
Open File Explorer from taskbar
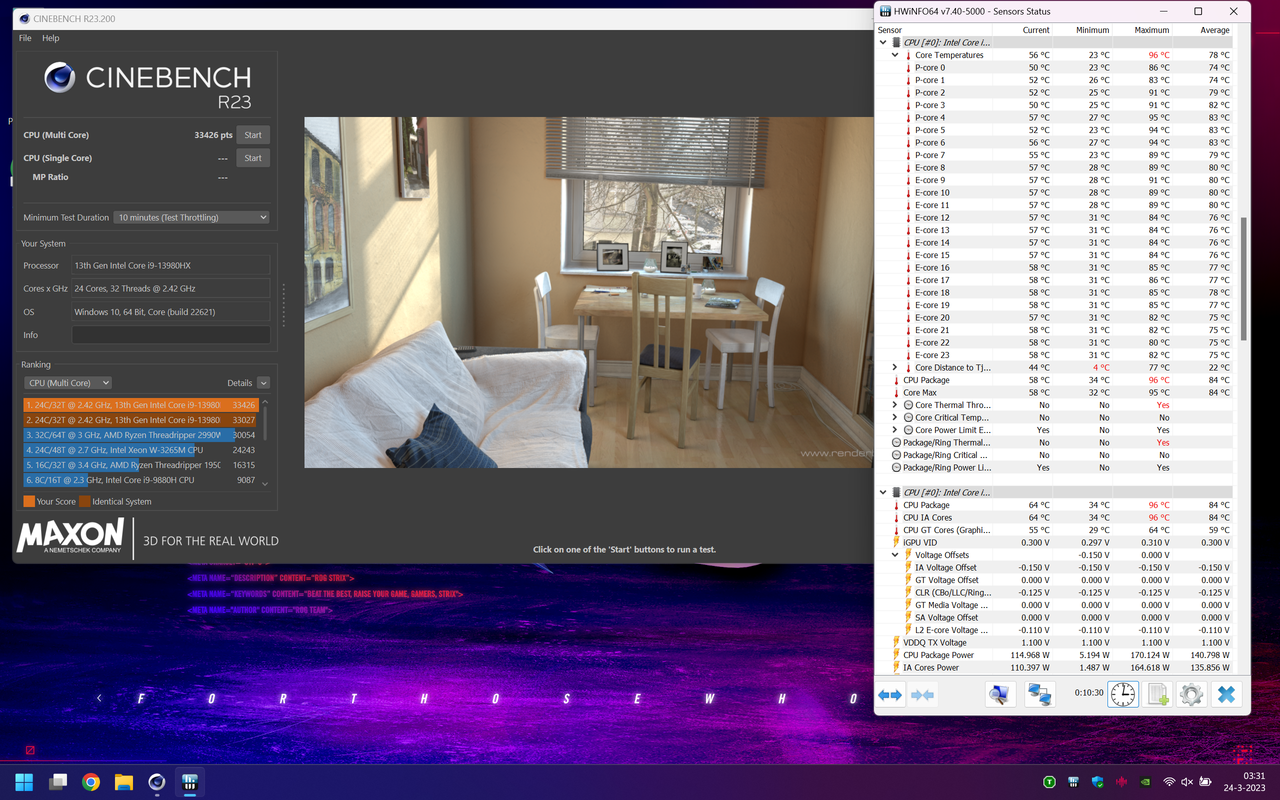(x=124, y=782)
